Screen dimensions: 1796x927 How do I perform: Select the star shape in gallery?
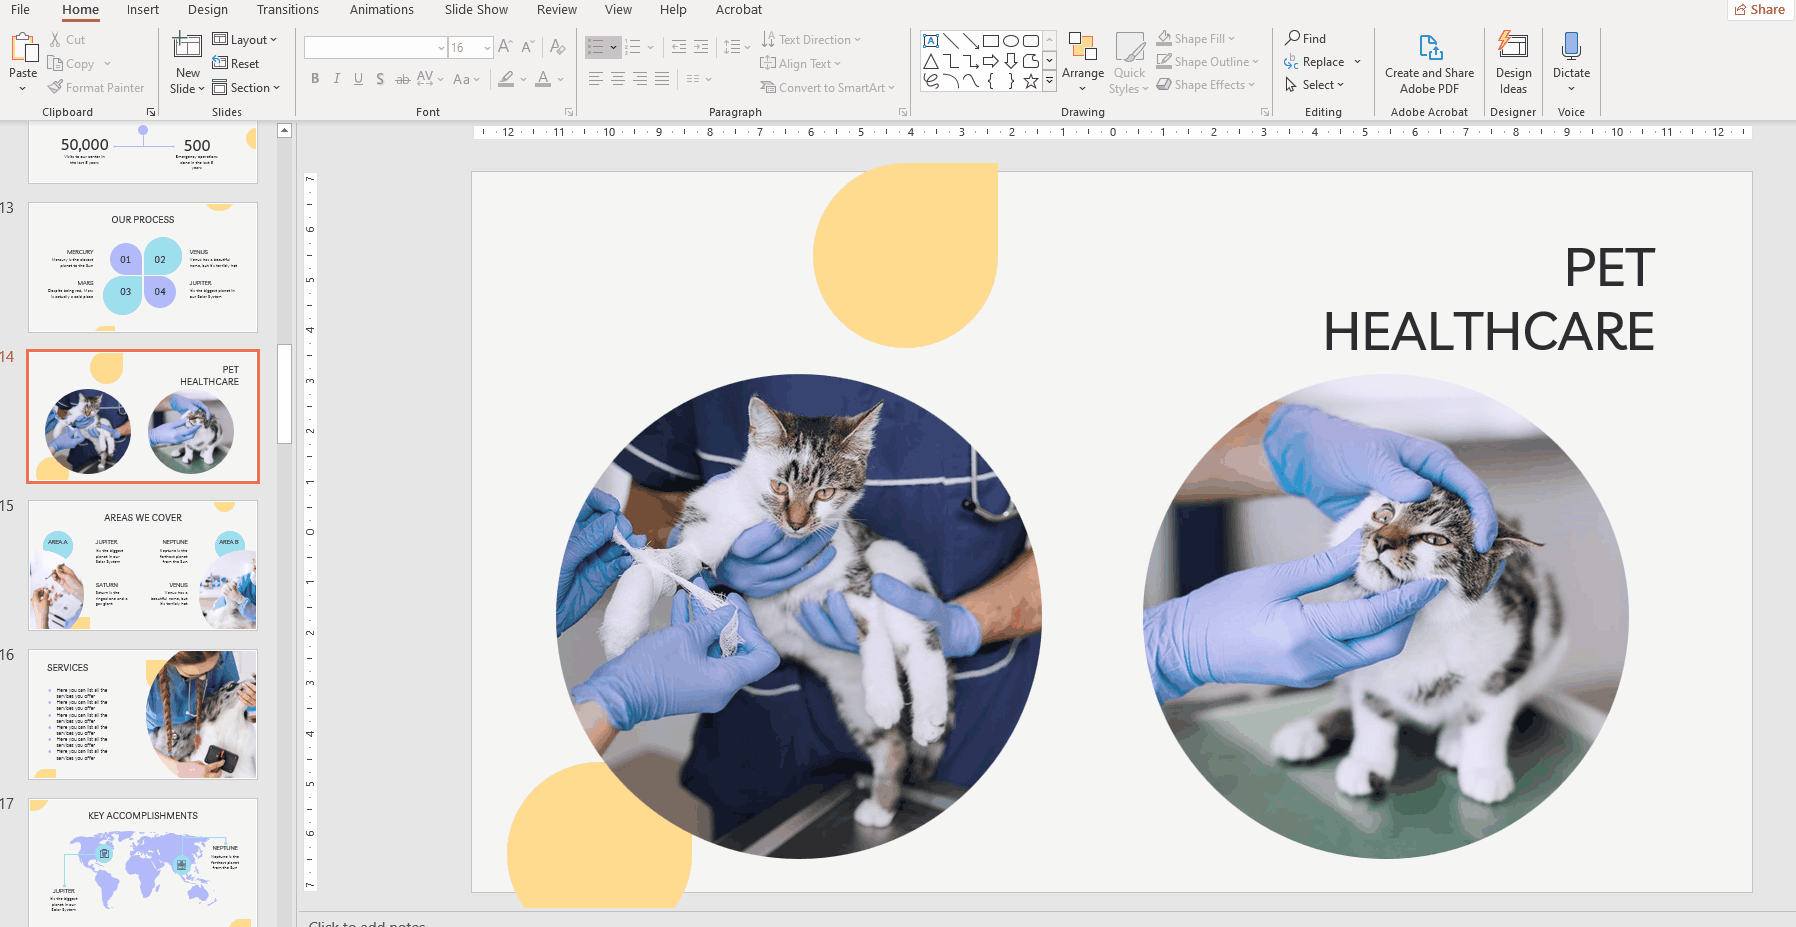[x=1030, y=81]
